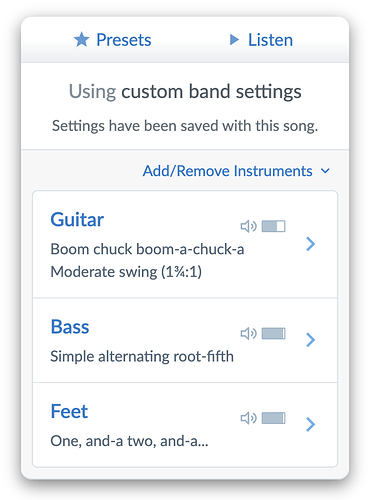Click the play triangle beside Listen

click(234, 40)
